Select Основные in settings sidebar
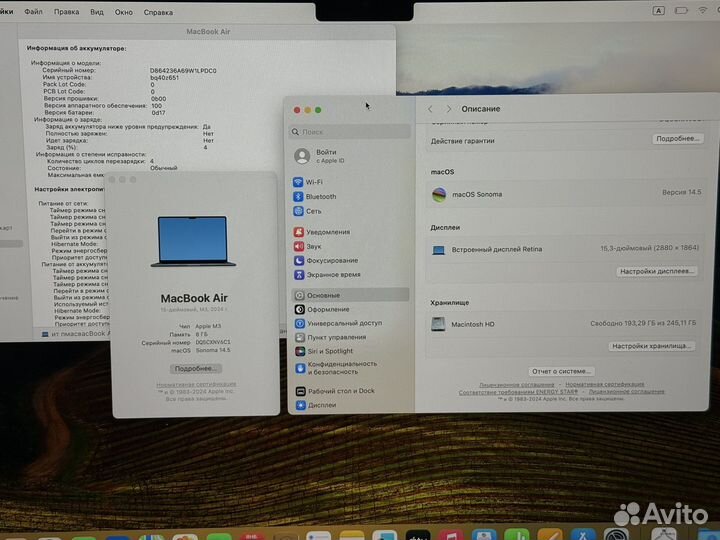Viewport: 720px width, 540px height. (x=350, y=295)
